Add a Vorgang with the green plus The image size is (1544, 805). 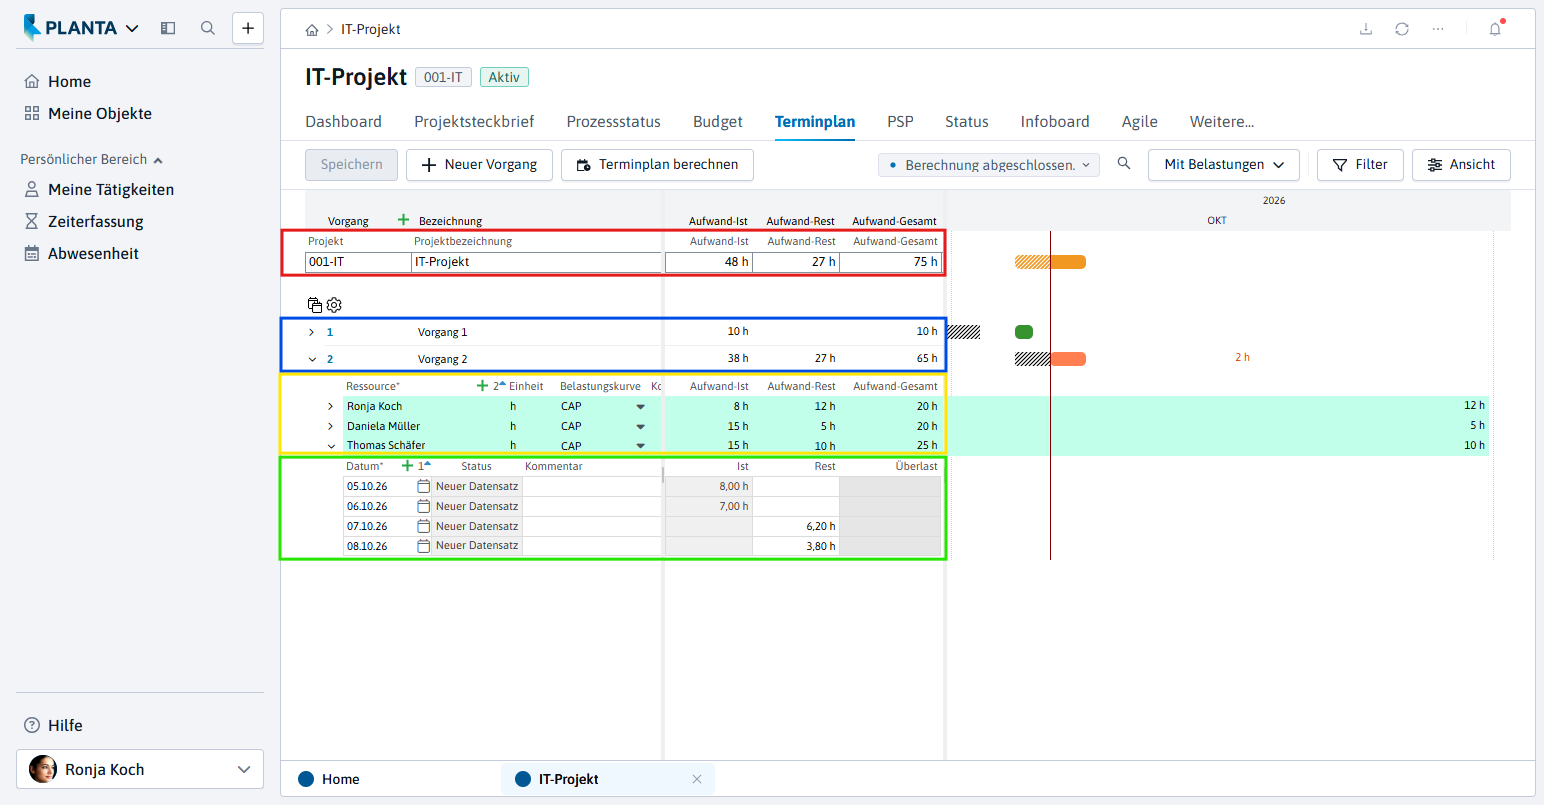click(403, 220)
